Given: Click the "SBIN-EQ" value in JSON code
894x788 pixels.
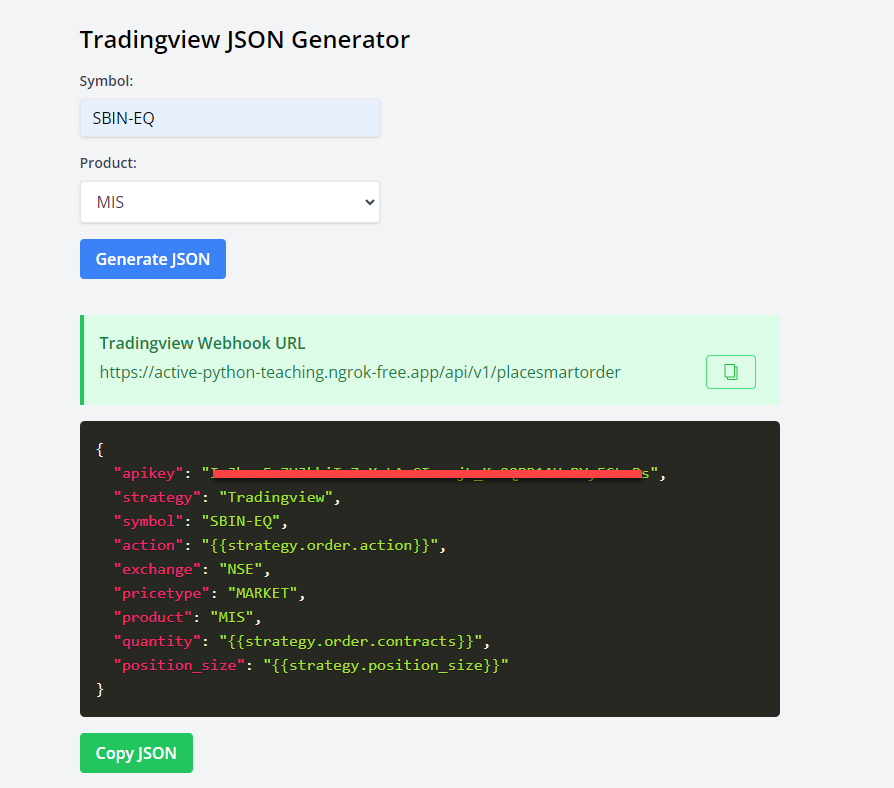Looking at the screenshot, I should 241,521.
